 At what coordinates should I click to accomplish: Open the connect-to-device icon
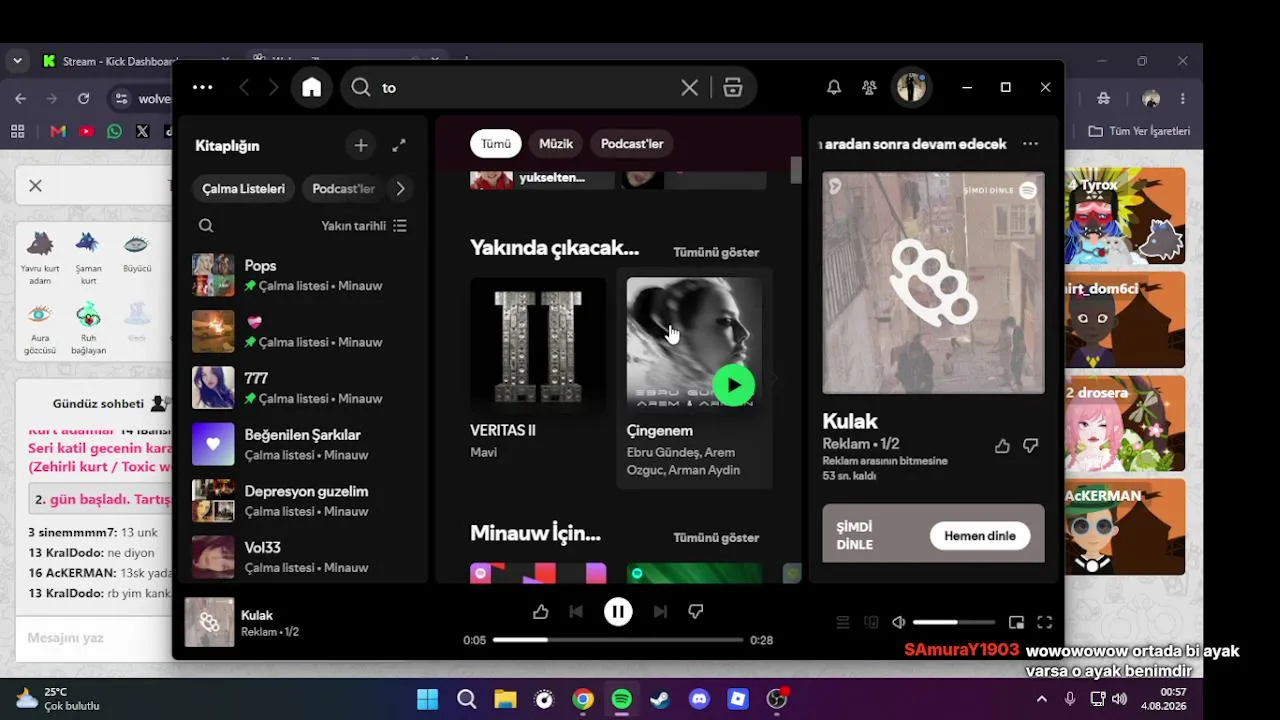point(871,622)
